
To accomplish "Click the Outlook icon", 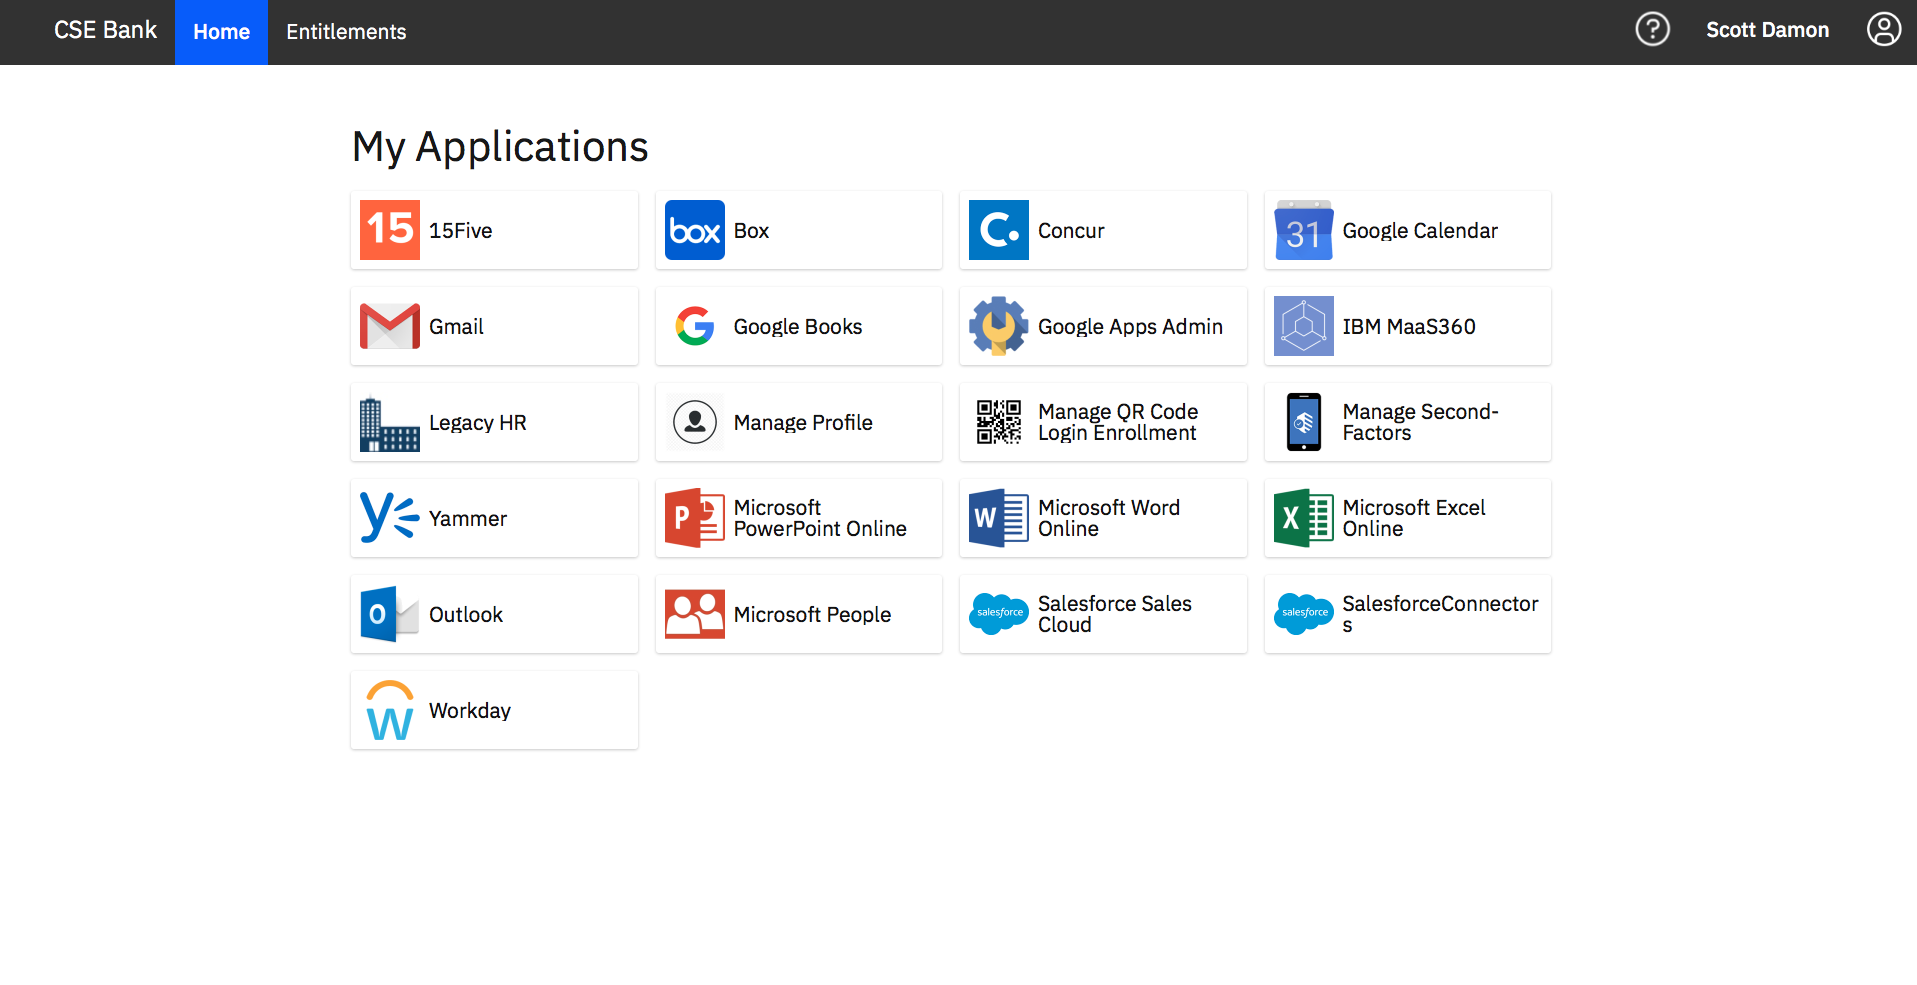I will pyautogui.click(x=390, y=614).
